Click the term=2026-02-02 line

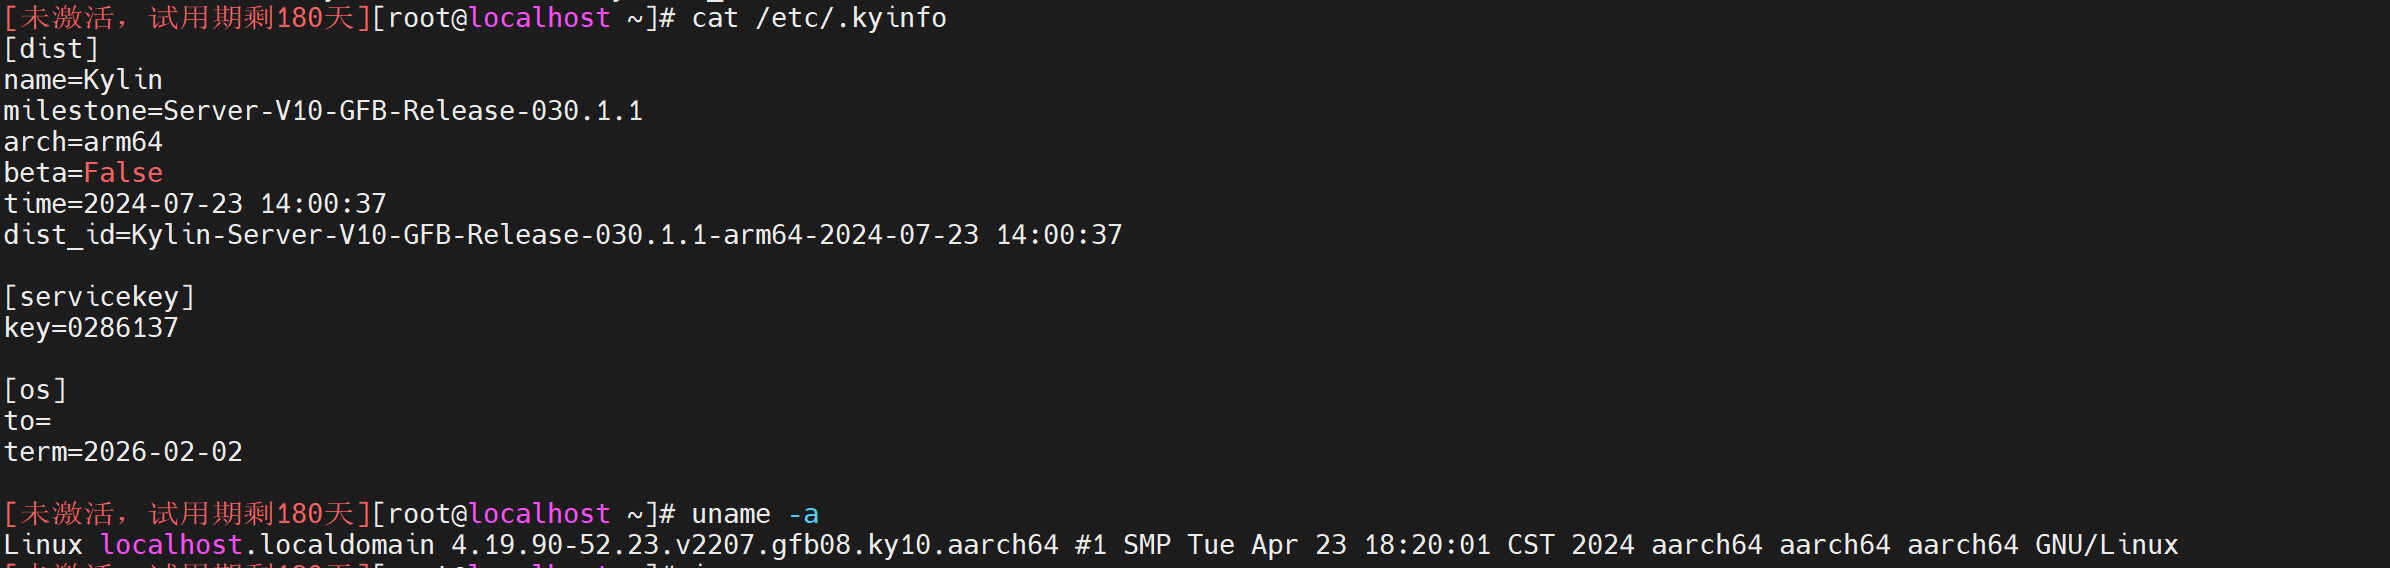pos(123,452)
